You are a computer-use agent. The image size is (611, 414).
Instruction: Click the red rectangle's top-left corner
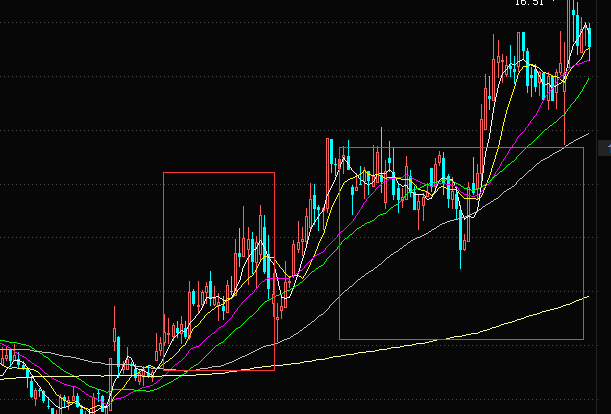tap(164, 172)
